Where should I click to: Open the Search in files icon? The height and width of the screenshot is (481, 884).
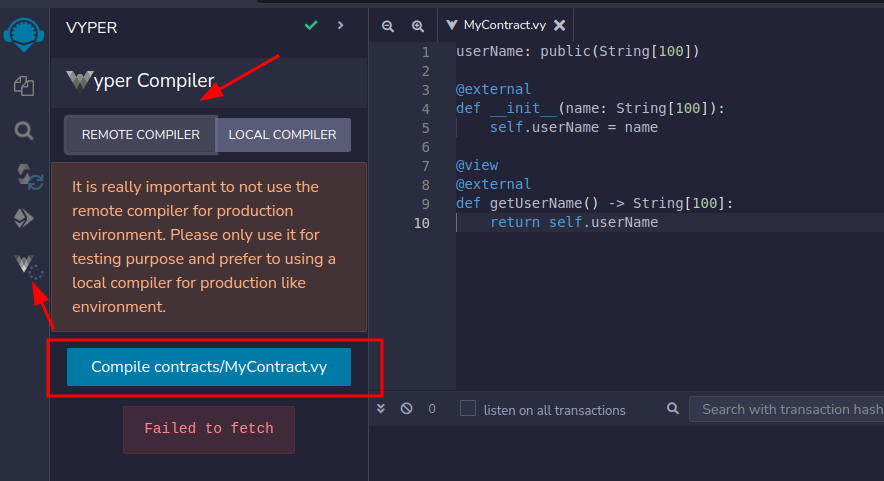[24, 131]
